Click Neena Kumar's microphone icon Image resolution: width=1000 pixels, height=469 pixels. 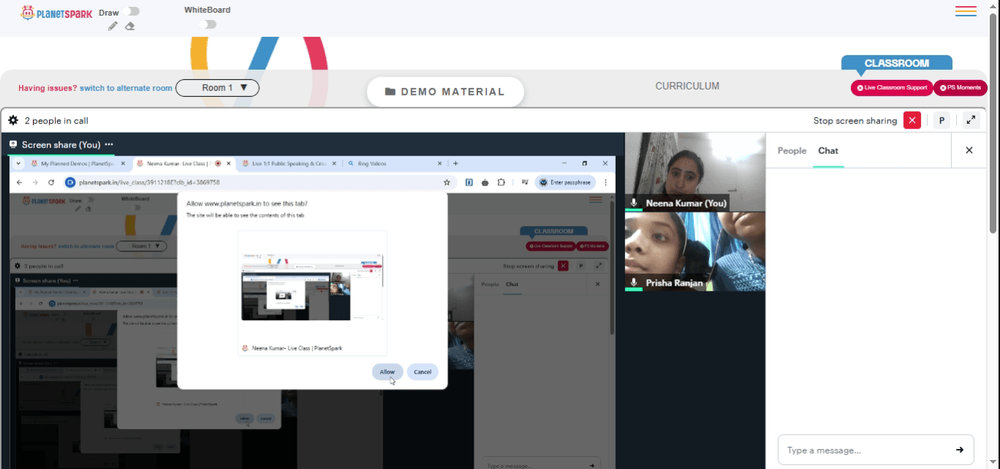coord(634,204)
